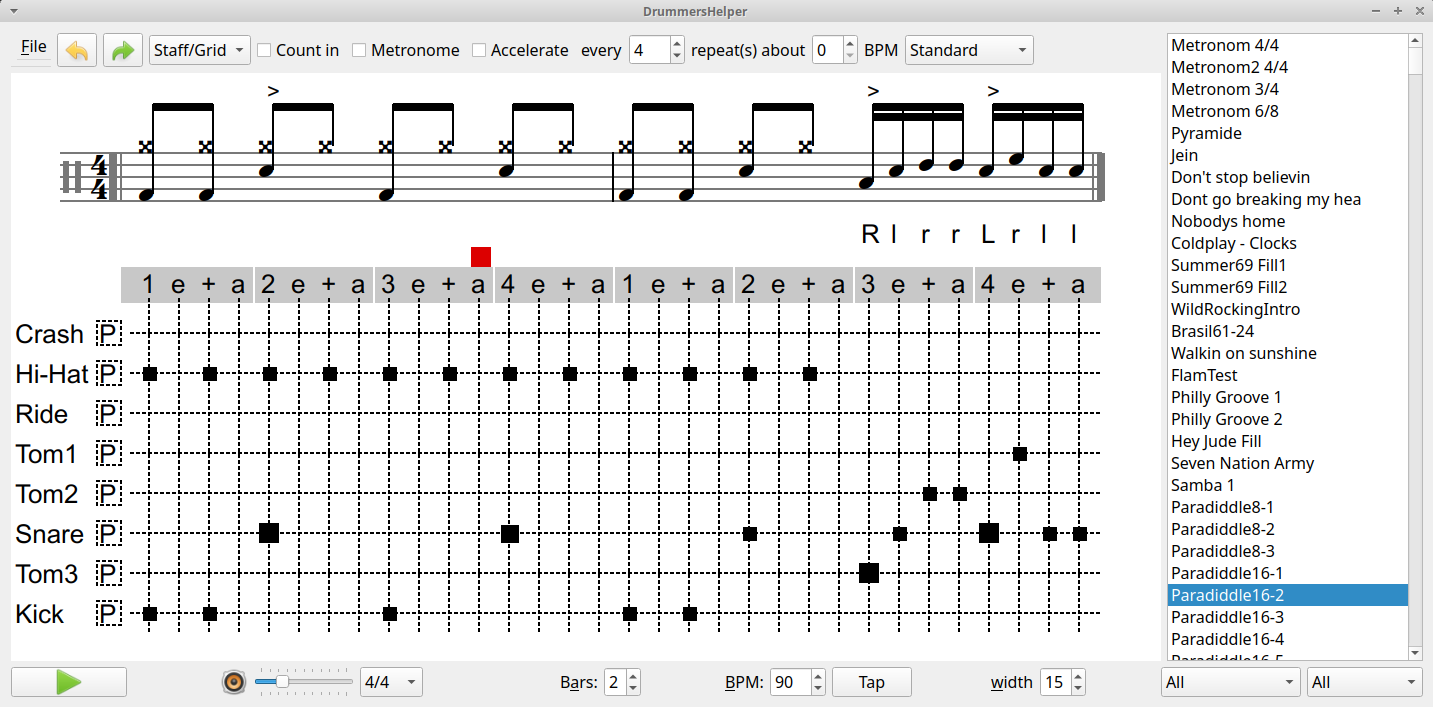Click the yellow undo arrow icon

click(x=77, y=50)
